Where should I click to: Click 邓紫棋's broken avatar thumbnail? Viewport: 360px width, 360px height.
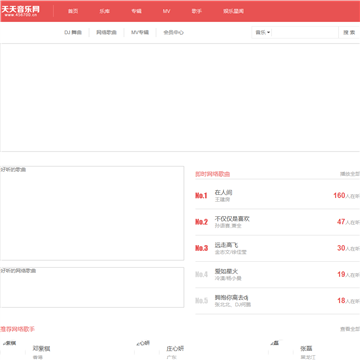pyautogui.click(x=13, y=350)
